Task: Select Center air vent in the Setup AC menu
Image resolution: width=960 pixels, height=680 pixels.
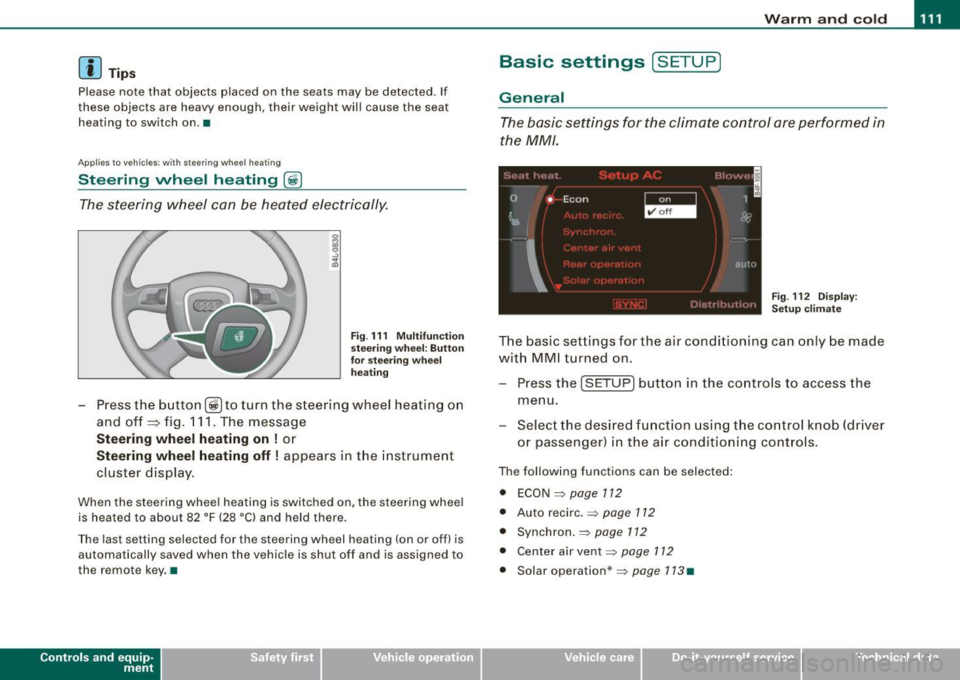Action: tap(602, 248)
